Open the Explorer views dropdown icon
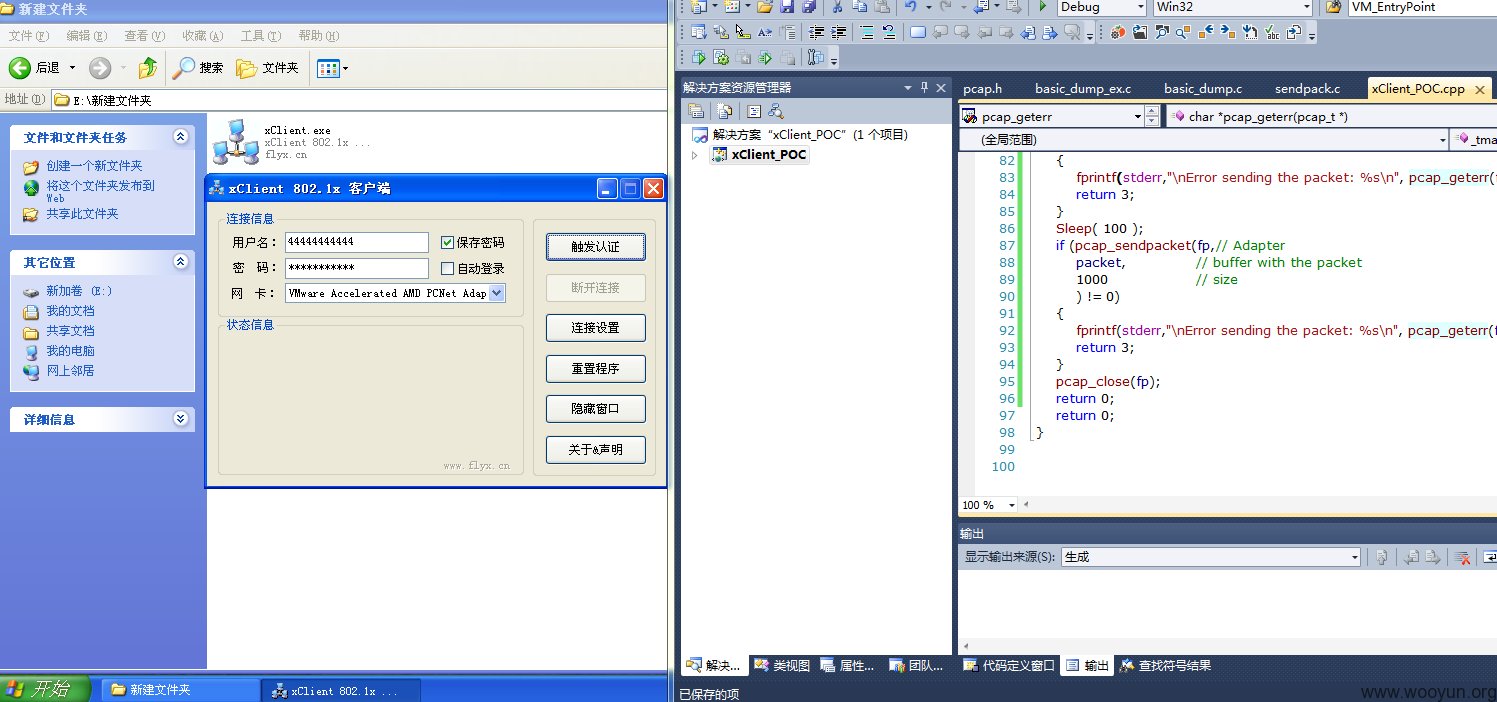1497x702 pixels. 332,68
